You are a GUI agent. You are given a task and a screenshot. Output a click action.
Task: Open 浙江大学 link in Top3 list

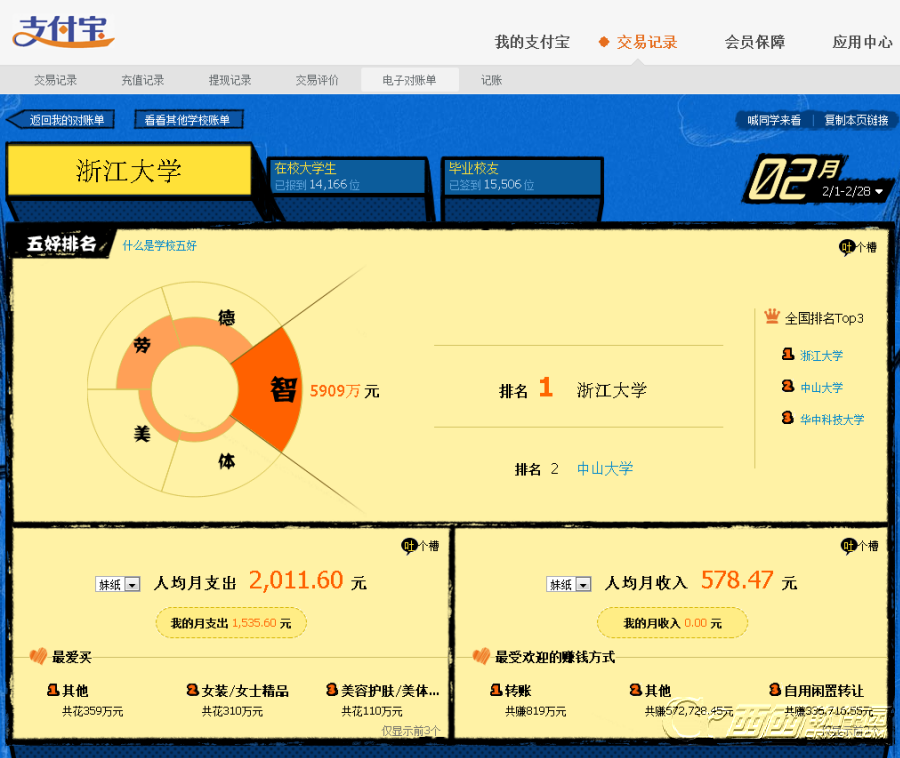click(821, 356)
